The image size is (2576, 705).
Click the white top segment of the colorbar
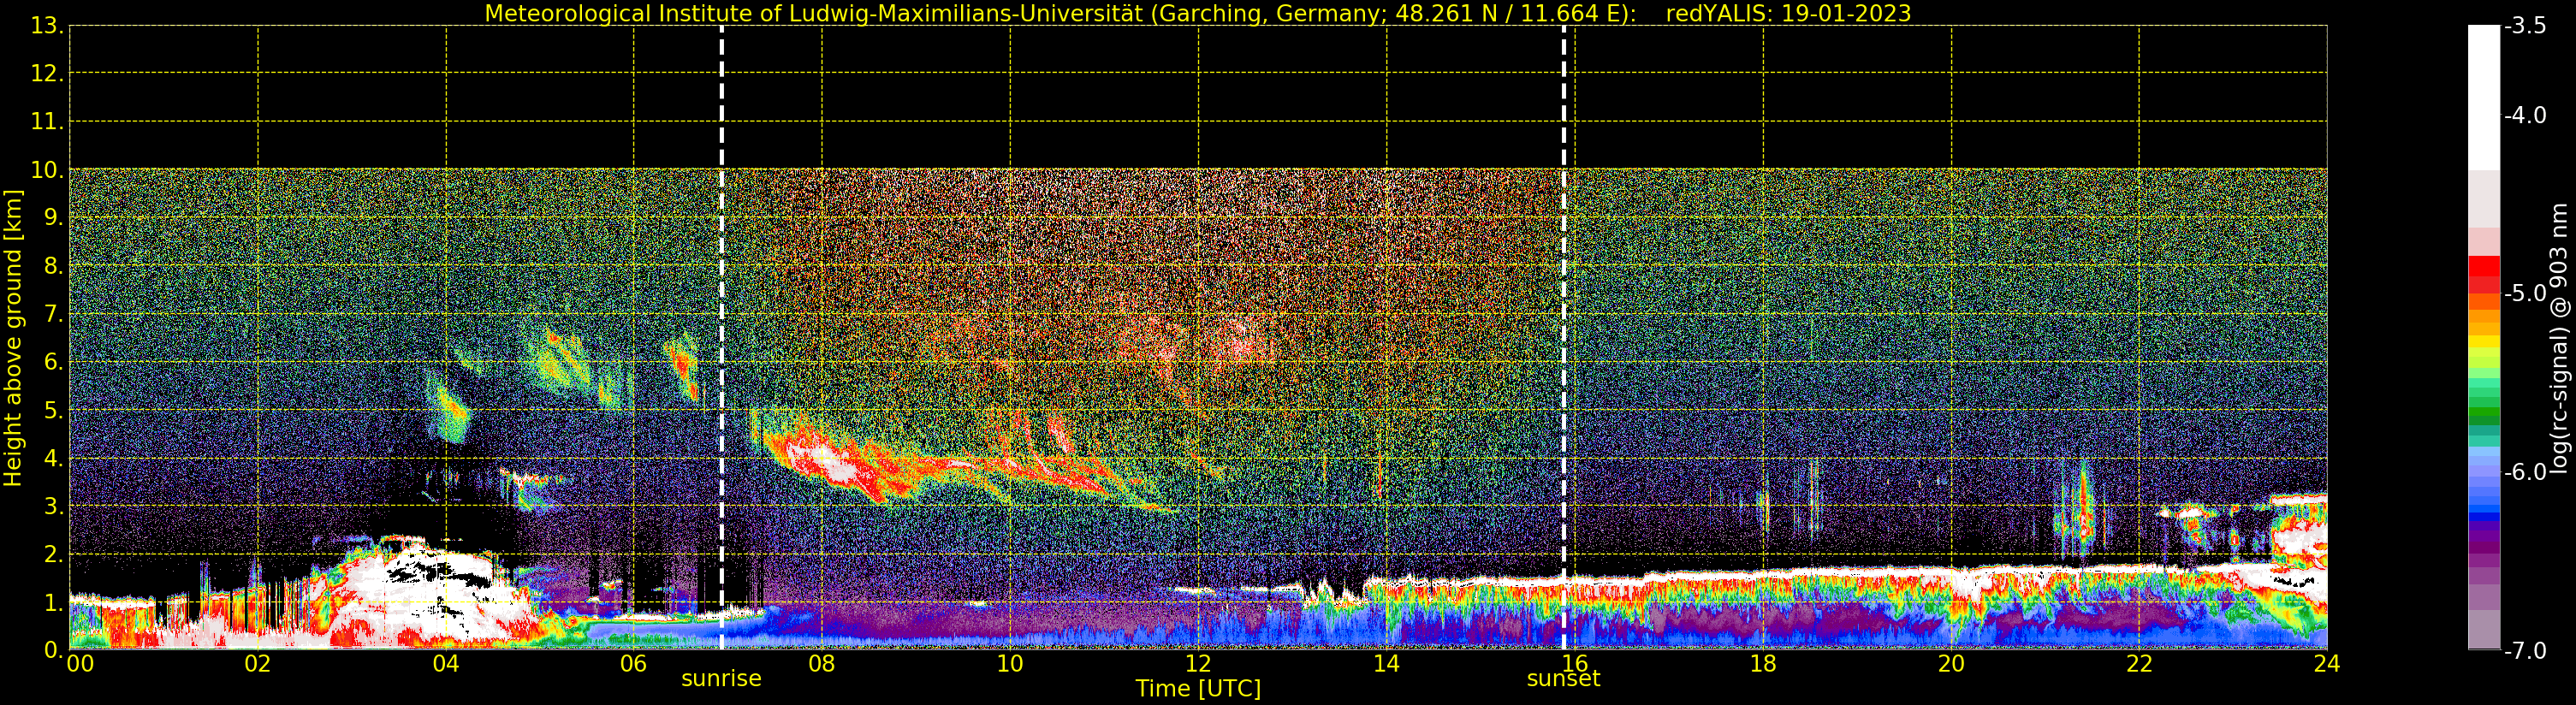(2484, 97)
